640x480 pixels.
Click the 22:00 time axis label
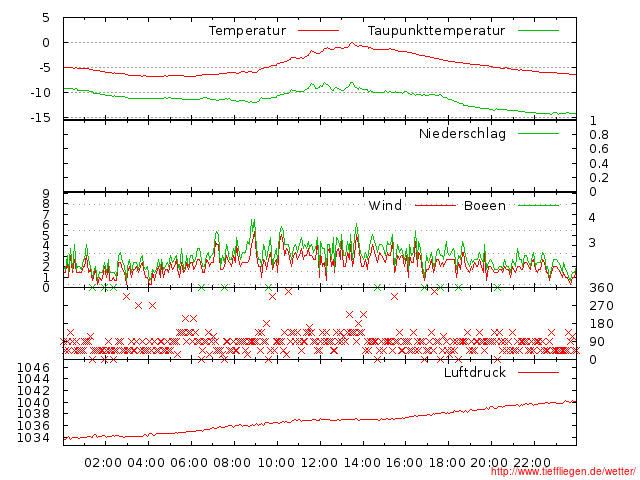[532, 463]
